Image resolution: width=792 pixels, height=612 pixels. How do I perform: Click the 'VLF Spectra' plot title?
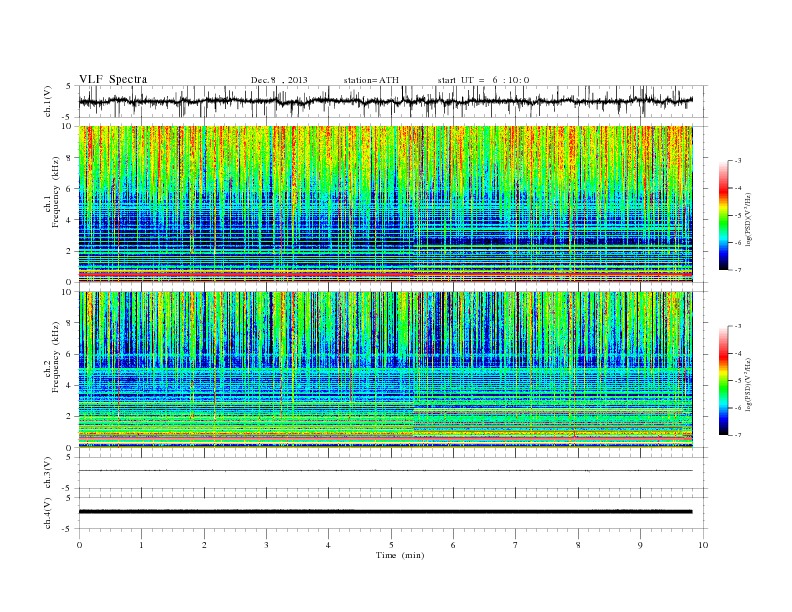113,79
